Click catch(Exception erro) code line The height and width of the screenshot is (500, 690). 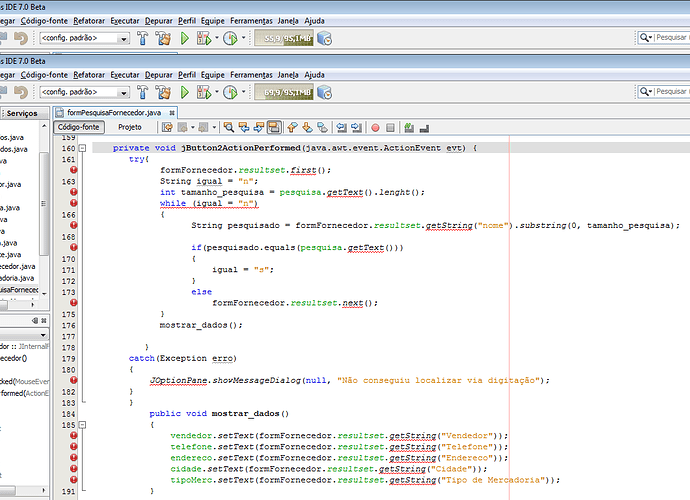[183, 358]
